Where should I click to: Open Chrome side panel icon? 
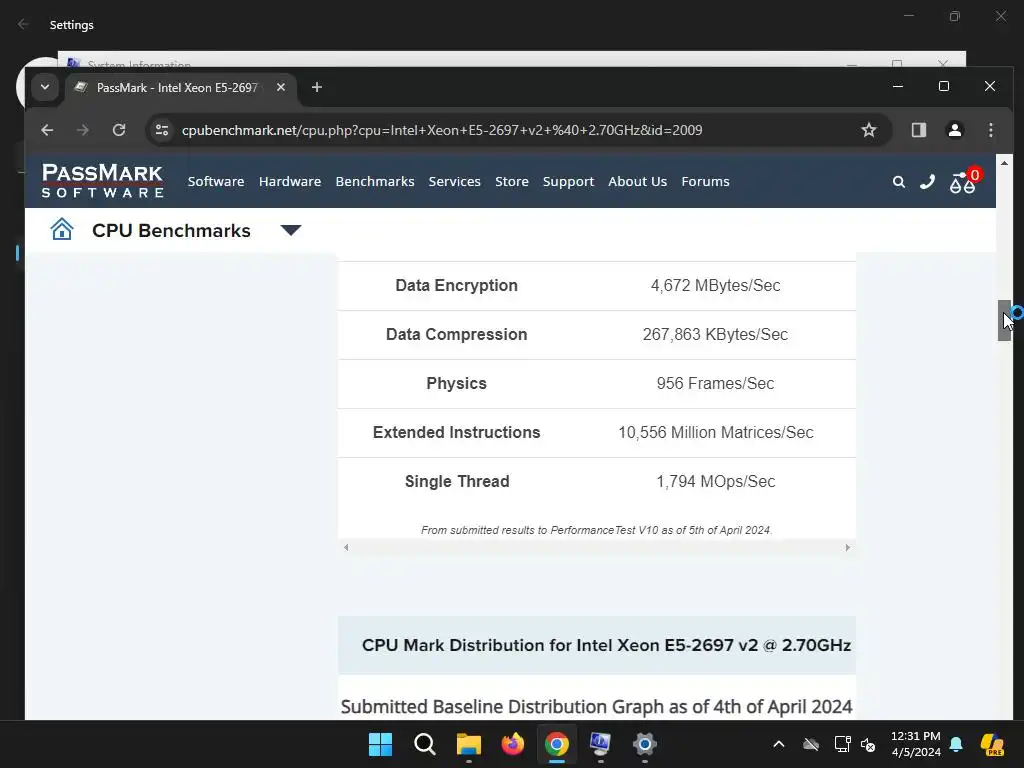coord(919,130)
